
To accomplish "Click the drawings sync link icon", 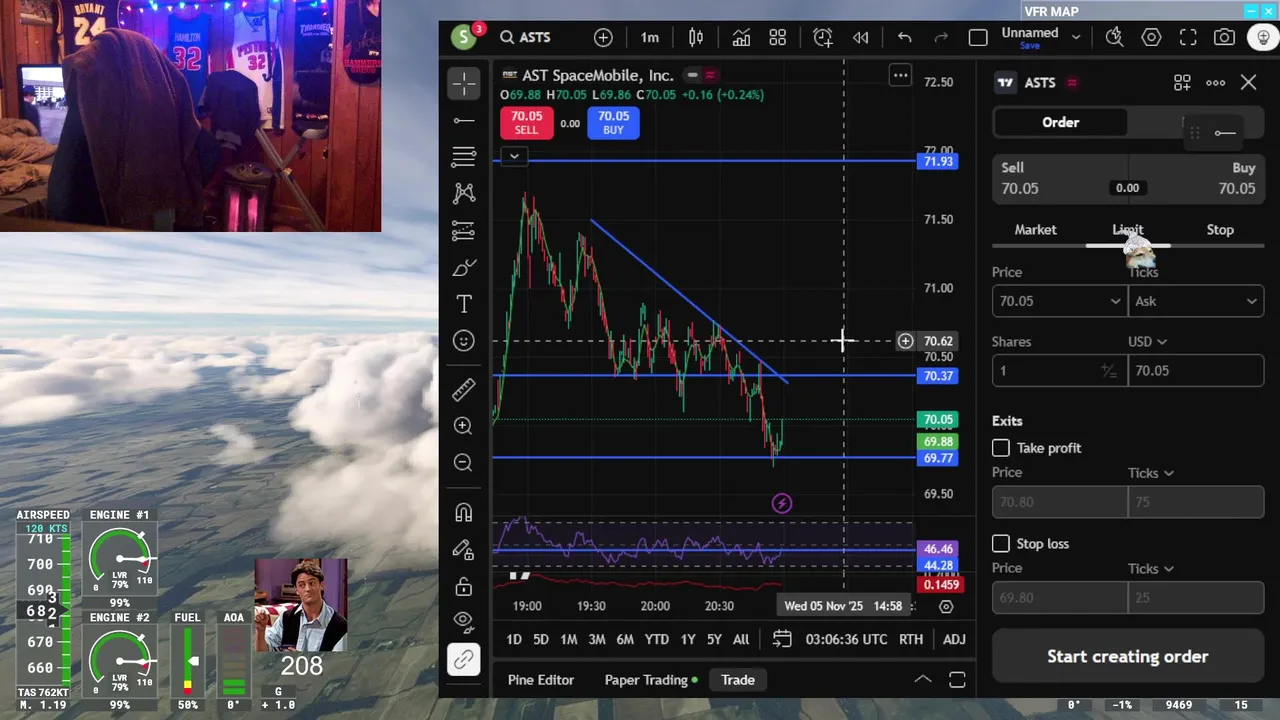I will pos(464,659).
